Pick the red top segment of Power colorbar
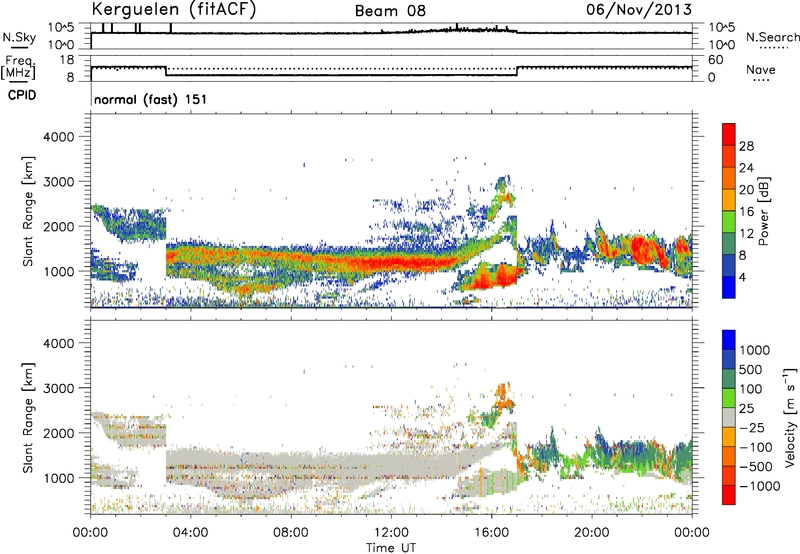This screenshot has height=554, width=800. tap(729, 135)
